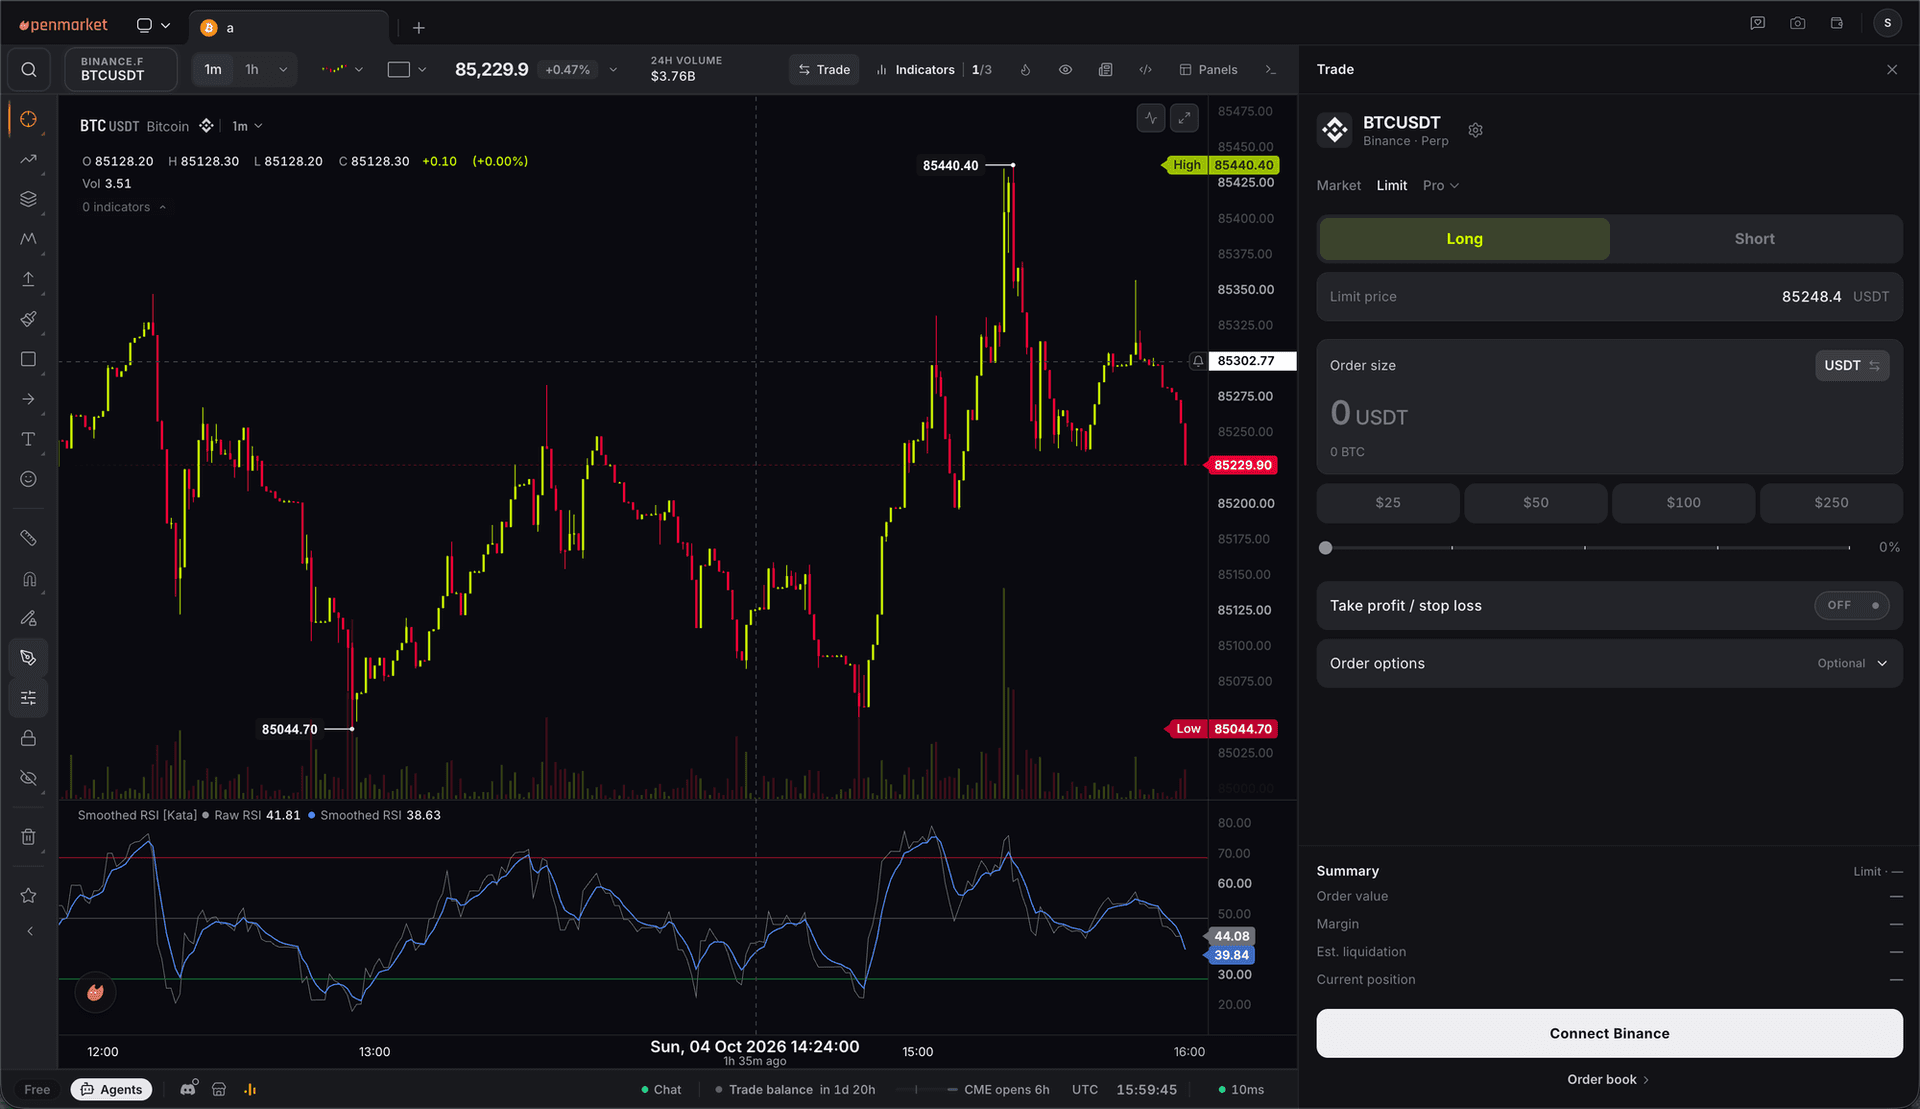Open the Trade panel button

[x=824, y=69]
